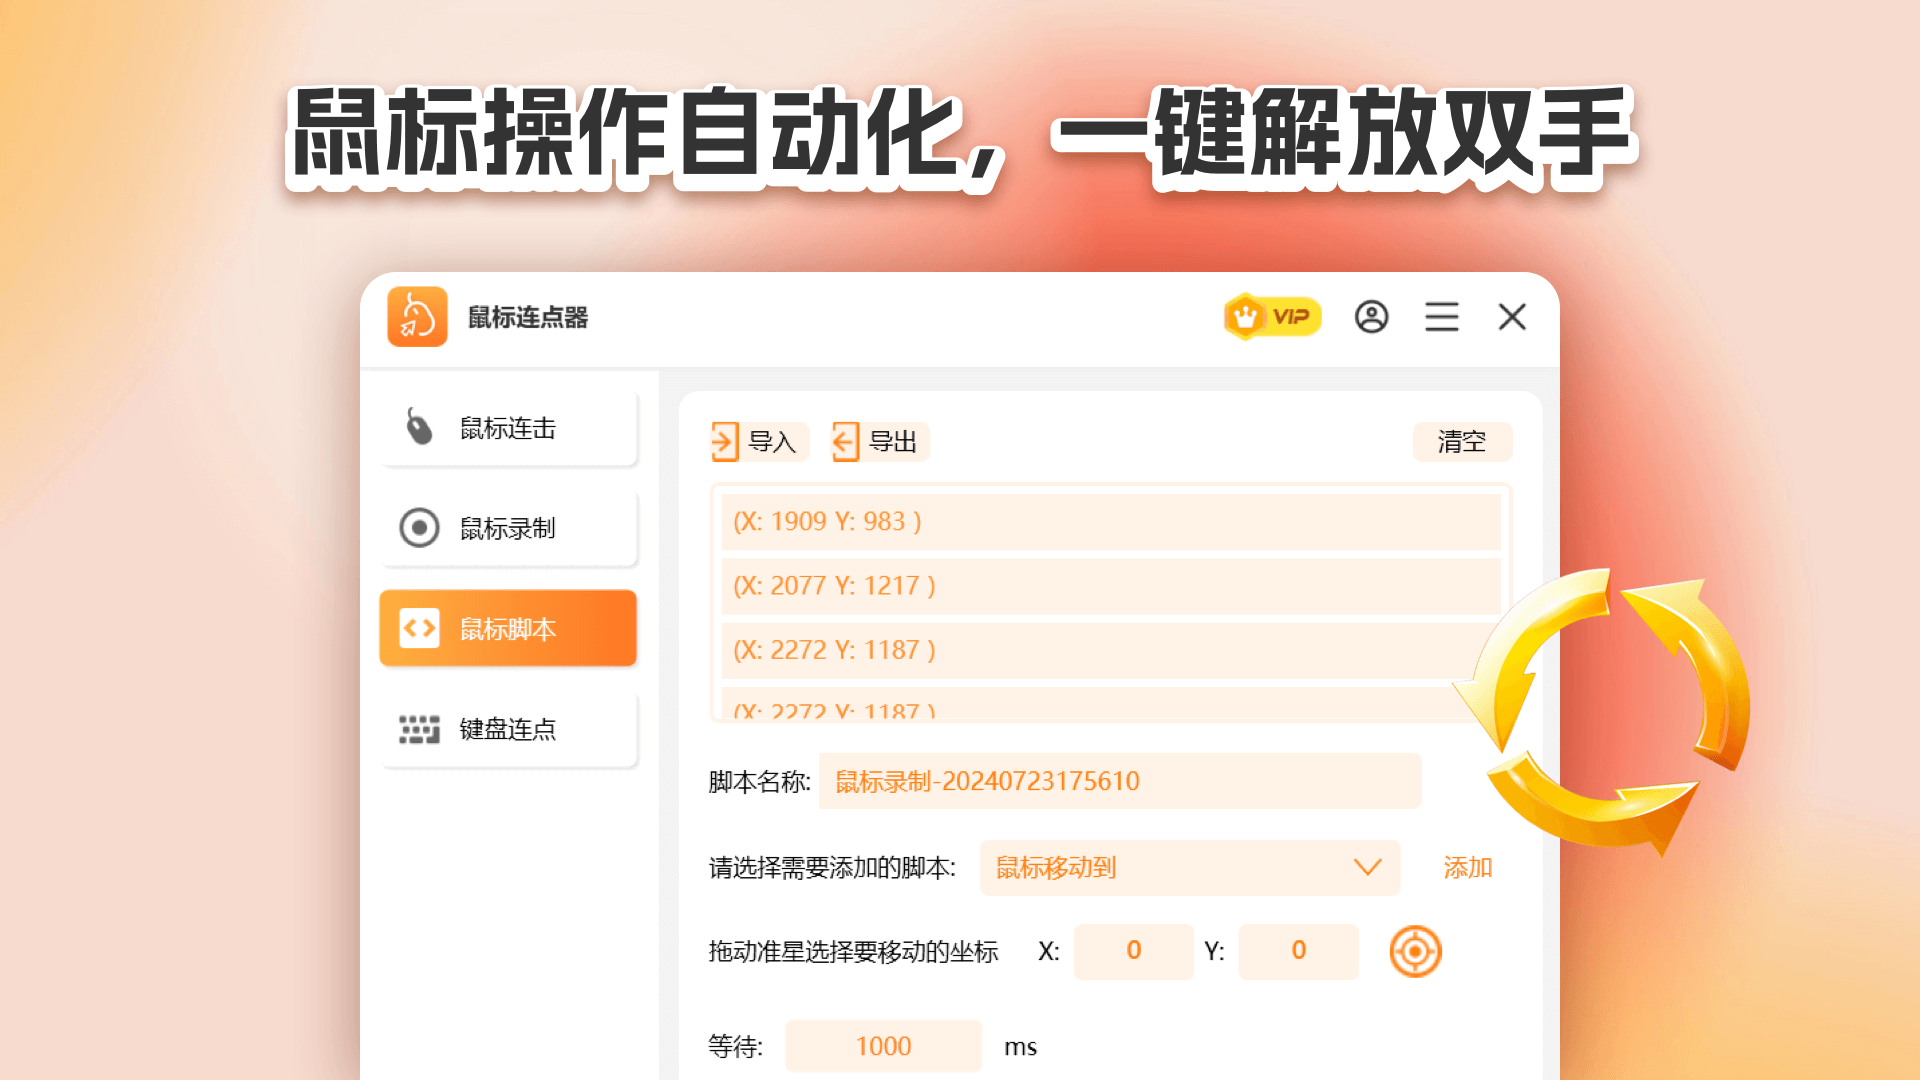Close the 鼠标连点器 window

[1512, 317]
